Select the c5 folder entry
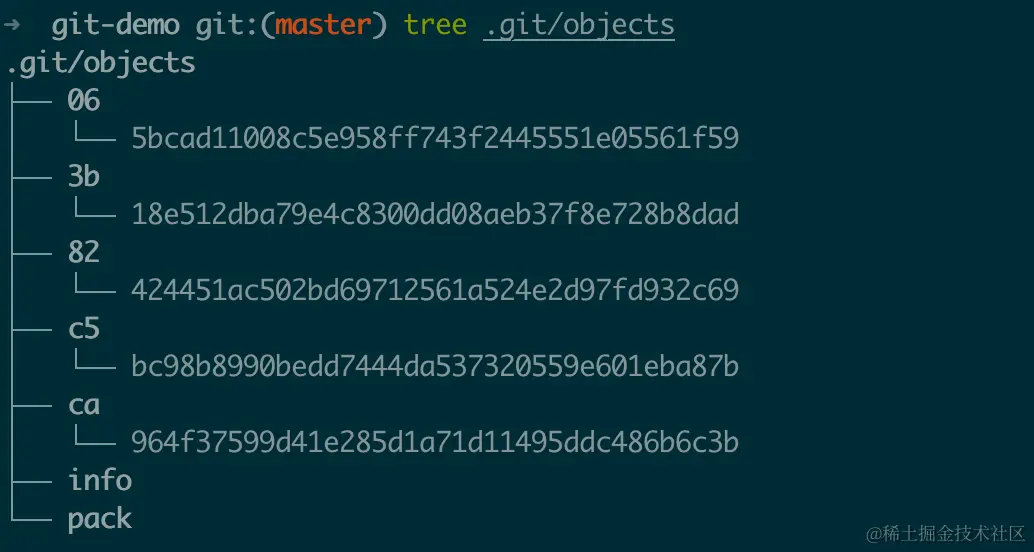 pos(84,328)
